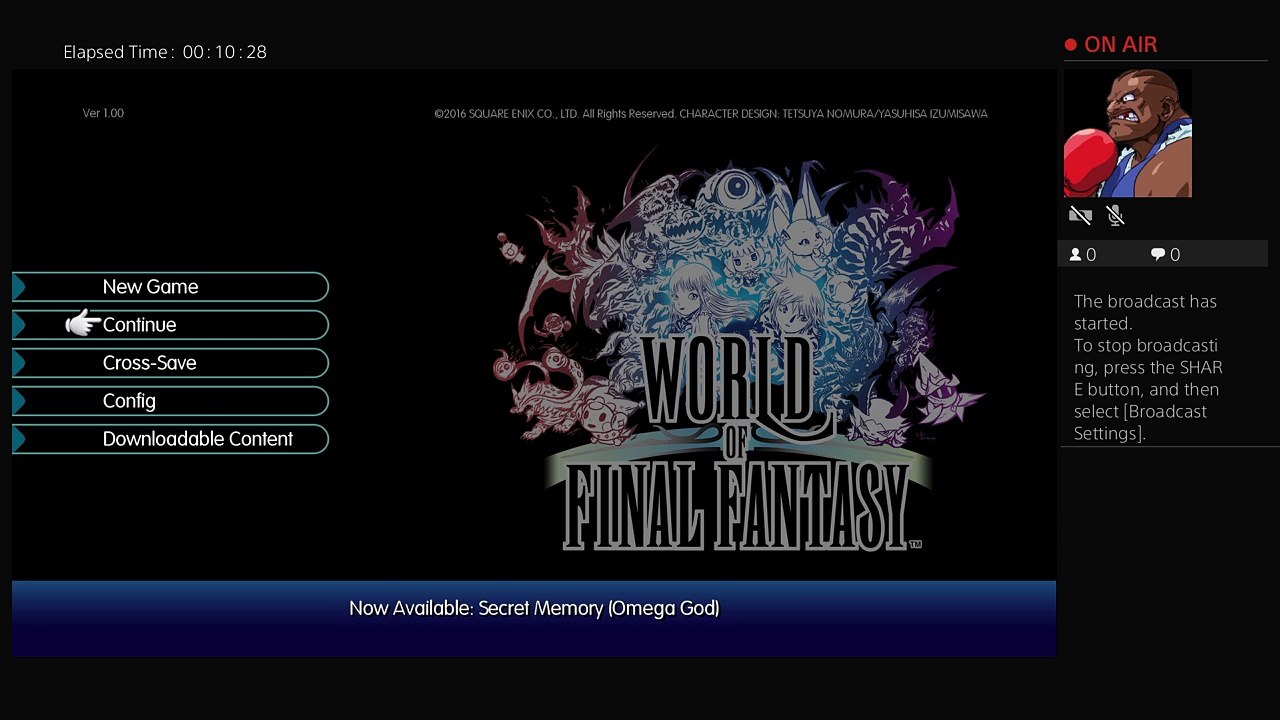Click the viewer count person icon
The image size is (1280, 720).
click(x=1076, y=255)
